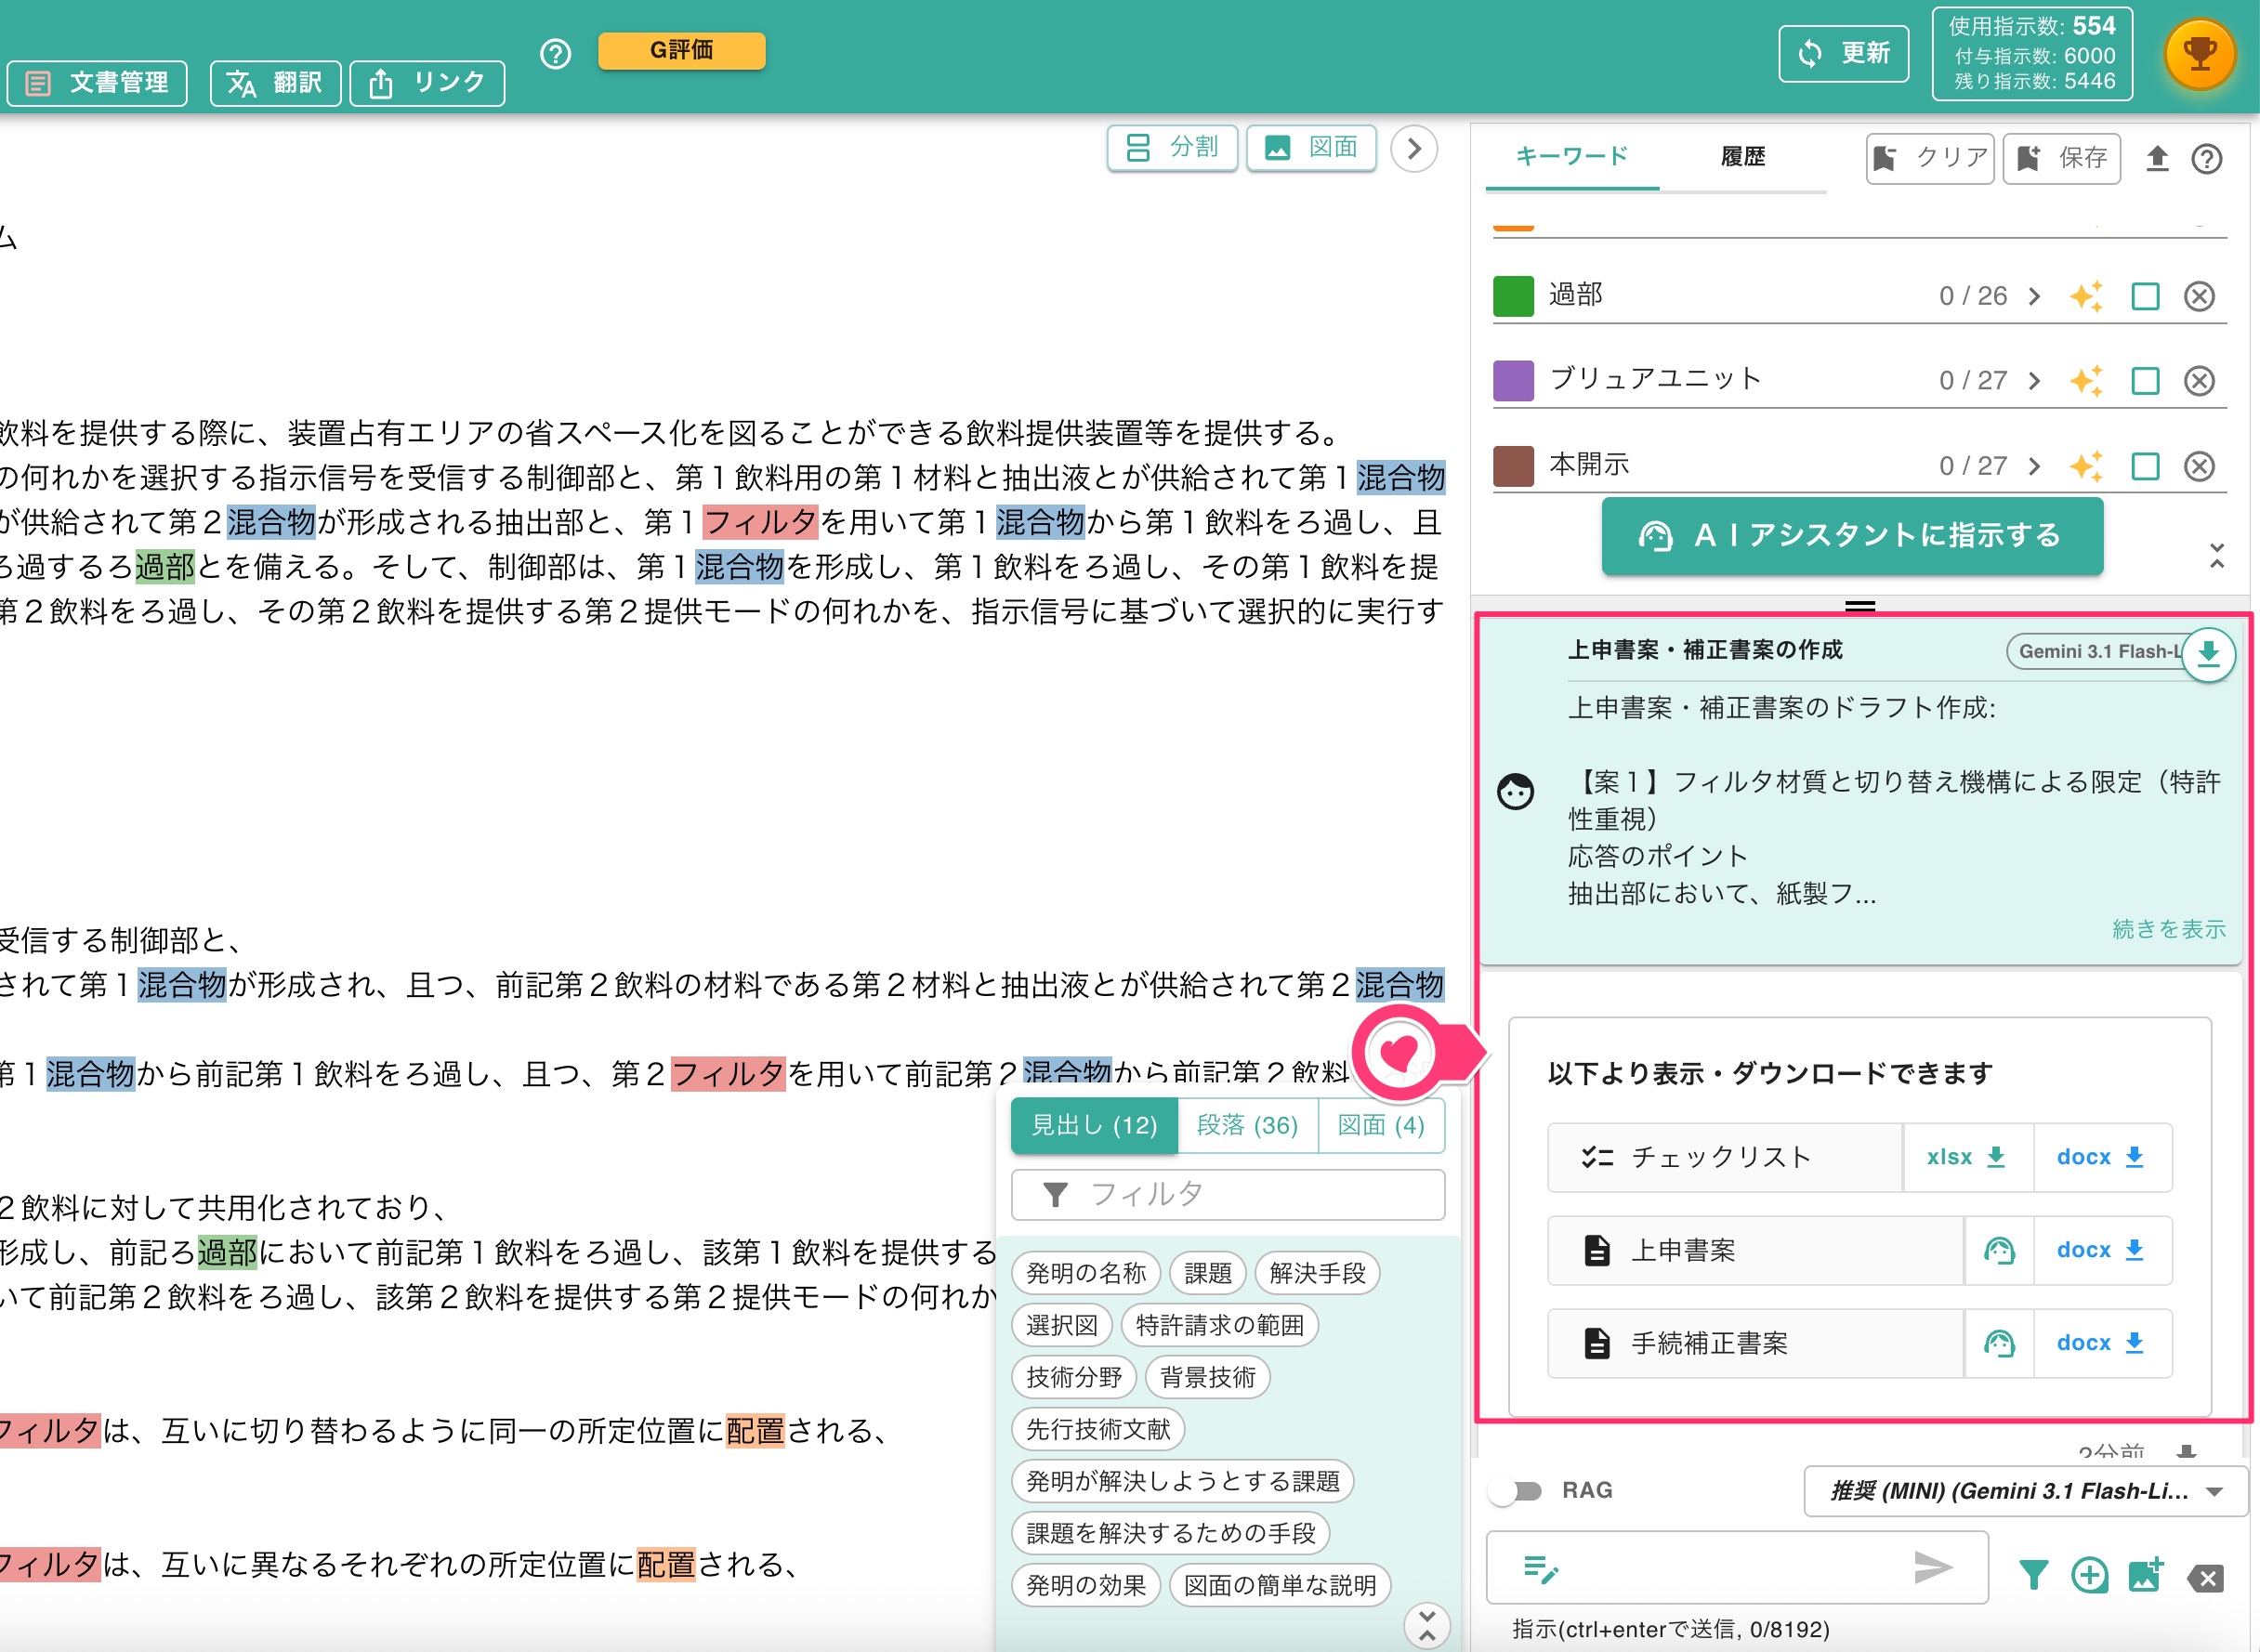Open keyword panel help icon
The image size is (2260, 1652).
point(2206,159)
